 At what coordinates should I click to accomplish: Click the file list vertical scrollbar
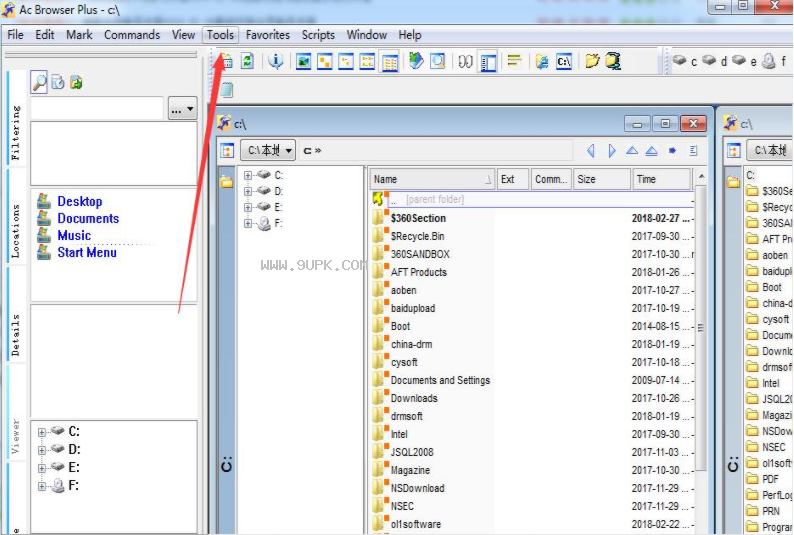coord(701,327)
